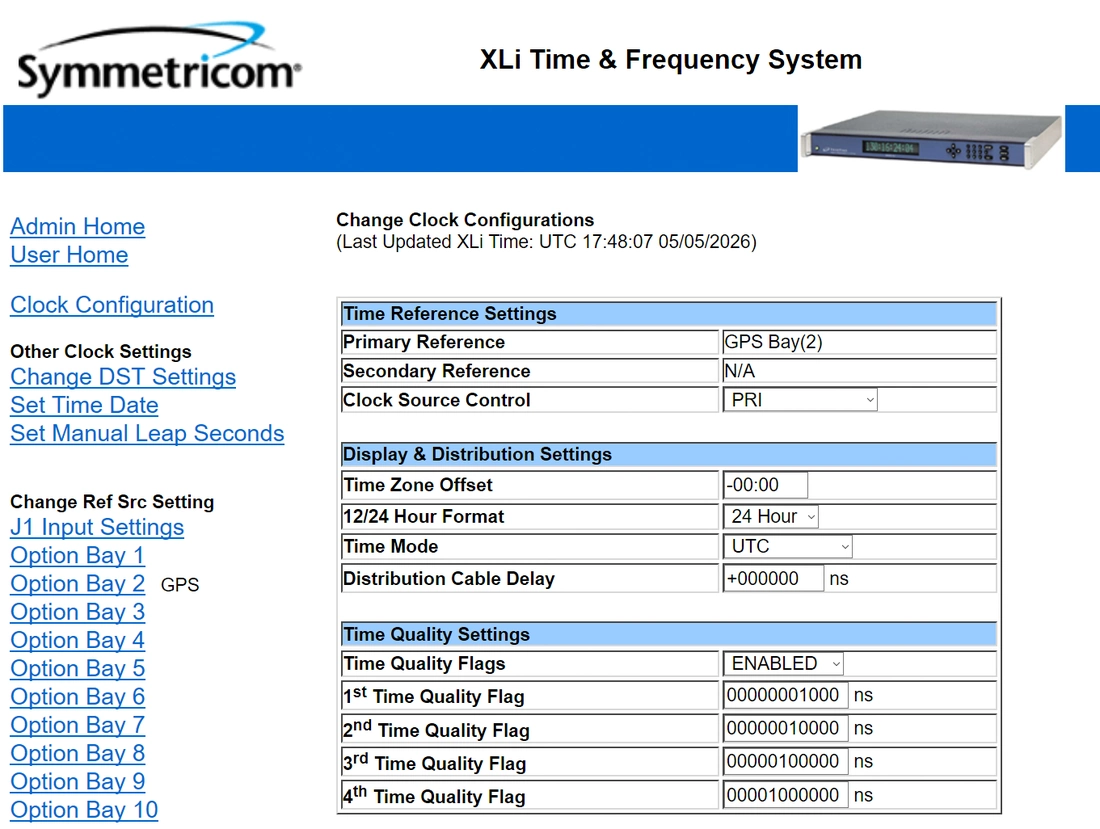The height and width of the screenshot is (829, 1100).
Task: Open the Set Time Date page
Action: [x=84, y=405]
